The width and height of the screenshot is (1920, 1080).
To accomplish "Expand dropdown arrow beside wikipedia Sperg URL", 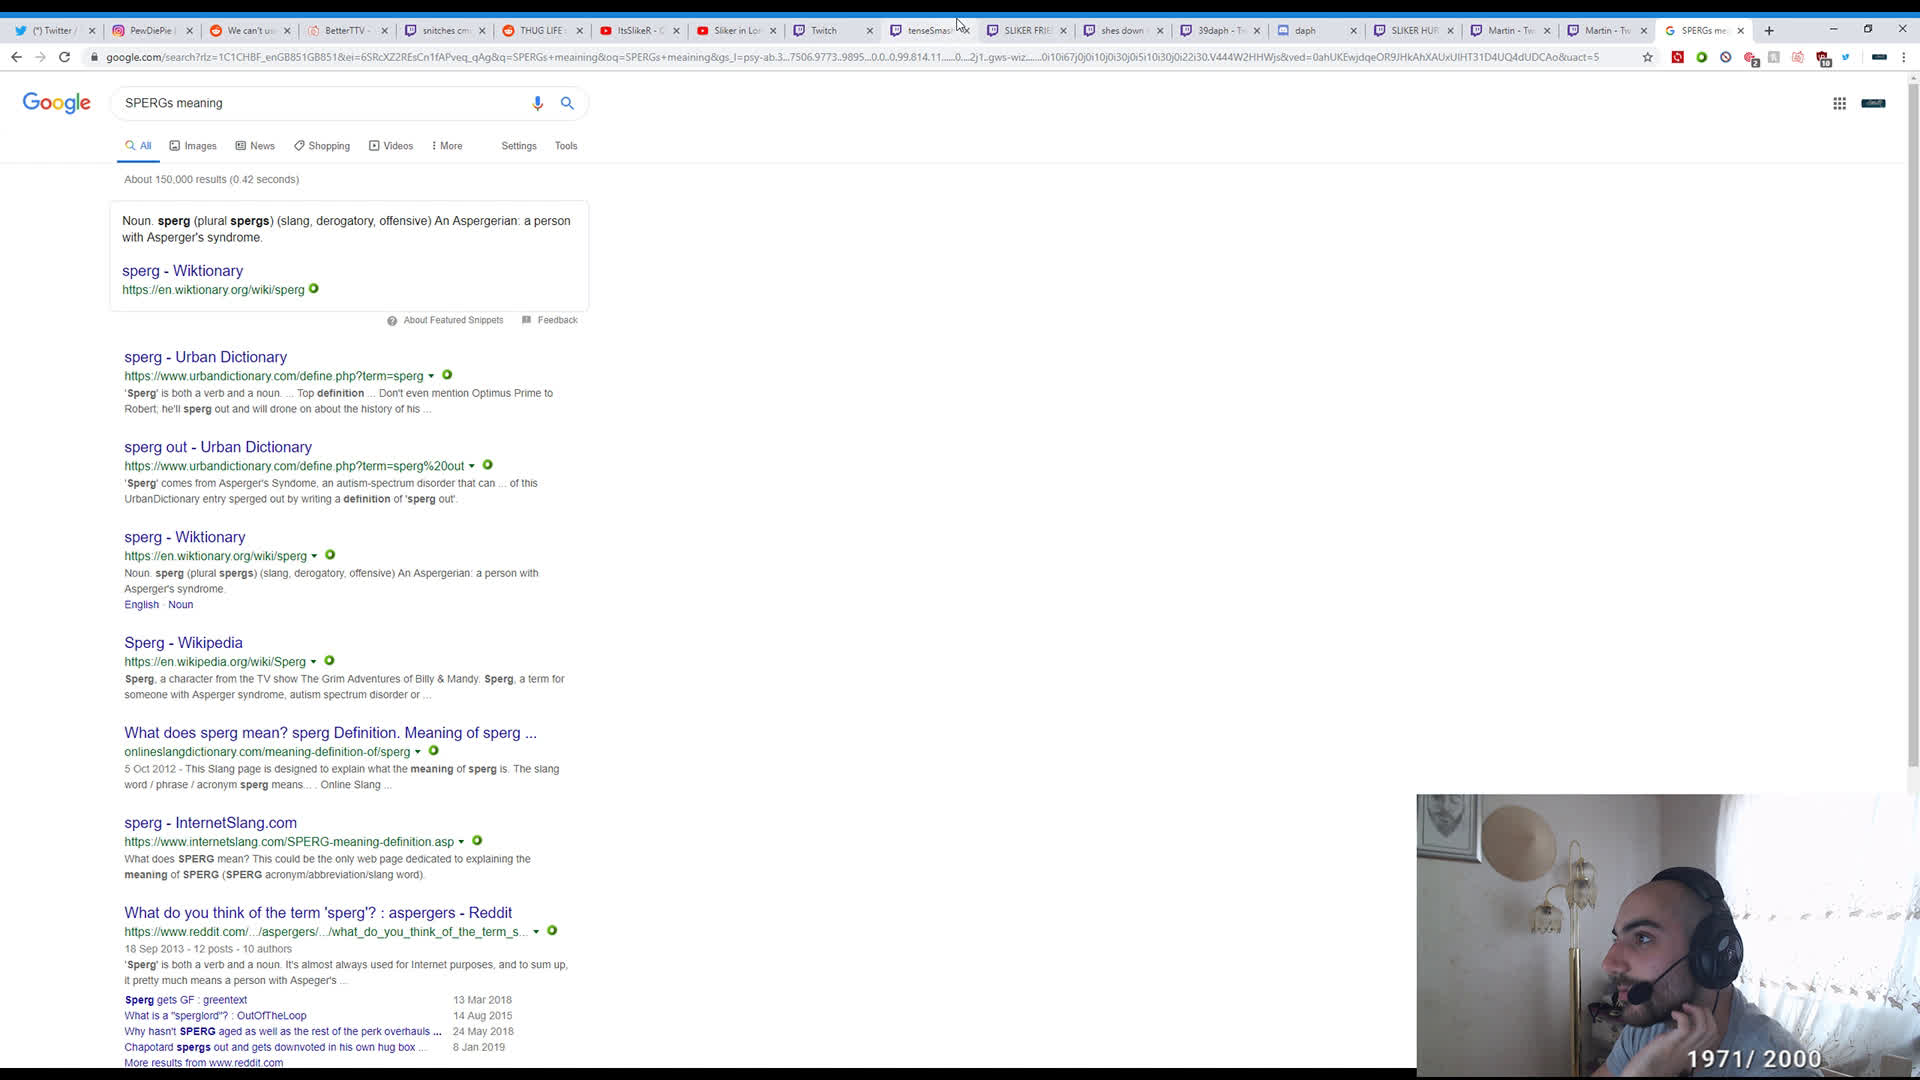I will pos(313,662).
